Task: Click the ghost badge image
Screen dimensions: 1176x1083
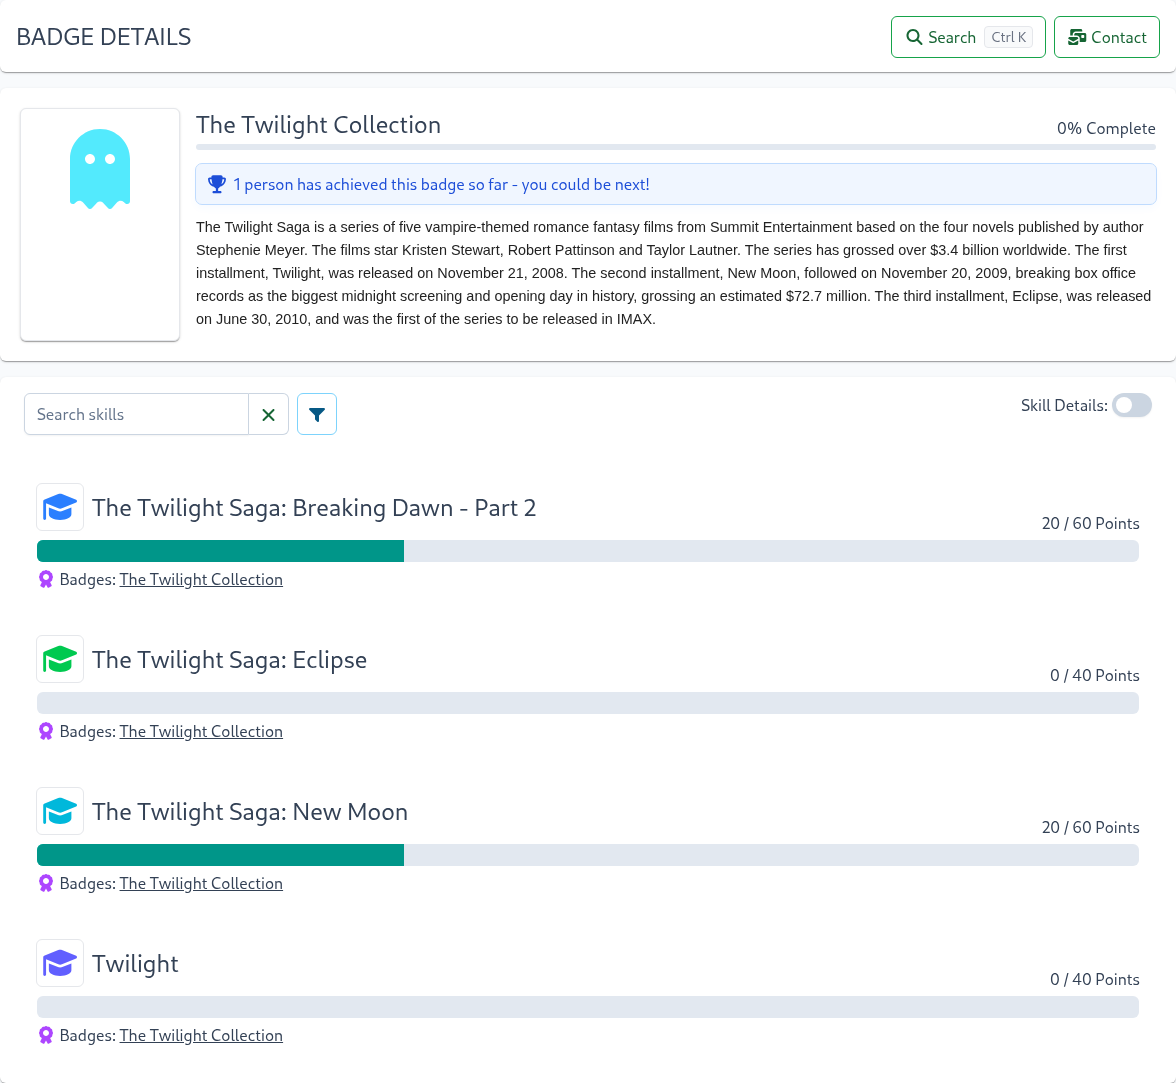Action: pos(100,169)
